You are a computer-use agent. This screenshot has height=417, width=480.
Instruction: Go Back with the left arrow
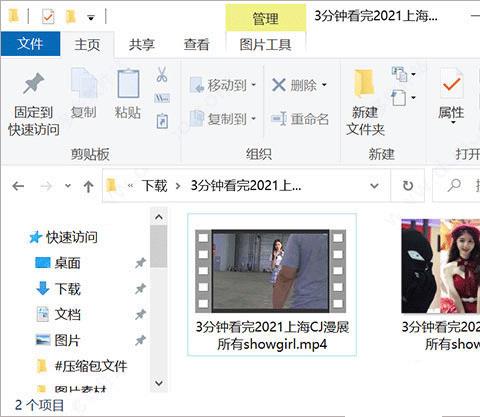18,186
